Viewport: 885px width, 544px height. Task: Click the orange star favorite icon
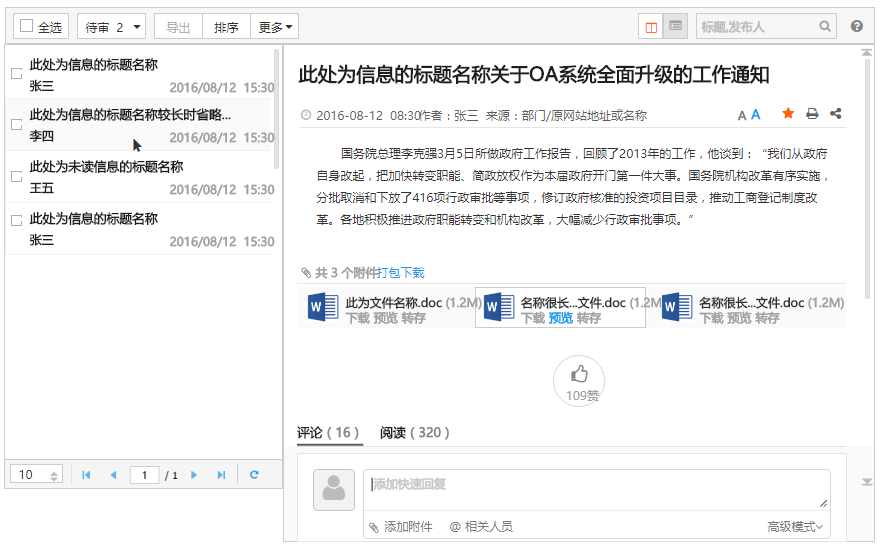click(788, 114)
